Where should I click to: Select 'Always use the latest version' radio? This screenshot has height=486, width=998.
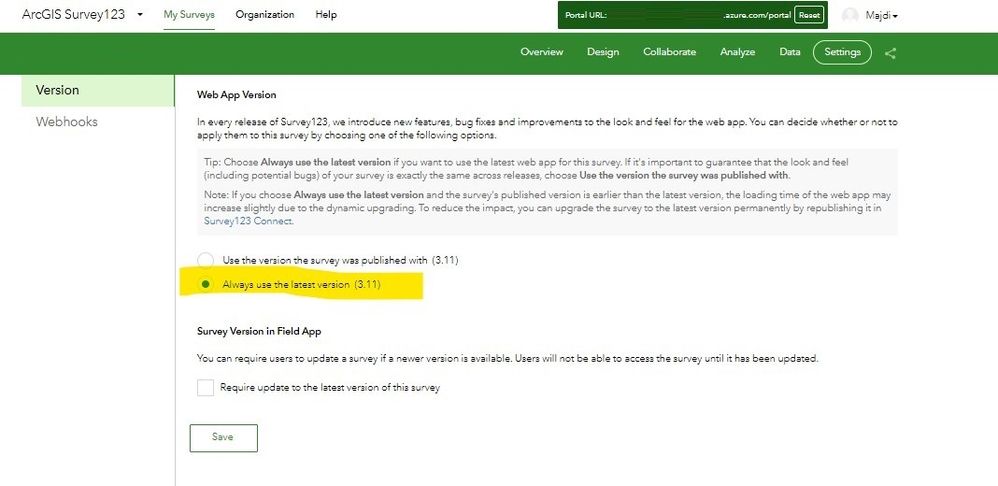(x=205, y=284)
